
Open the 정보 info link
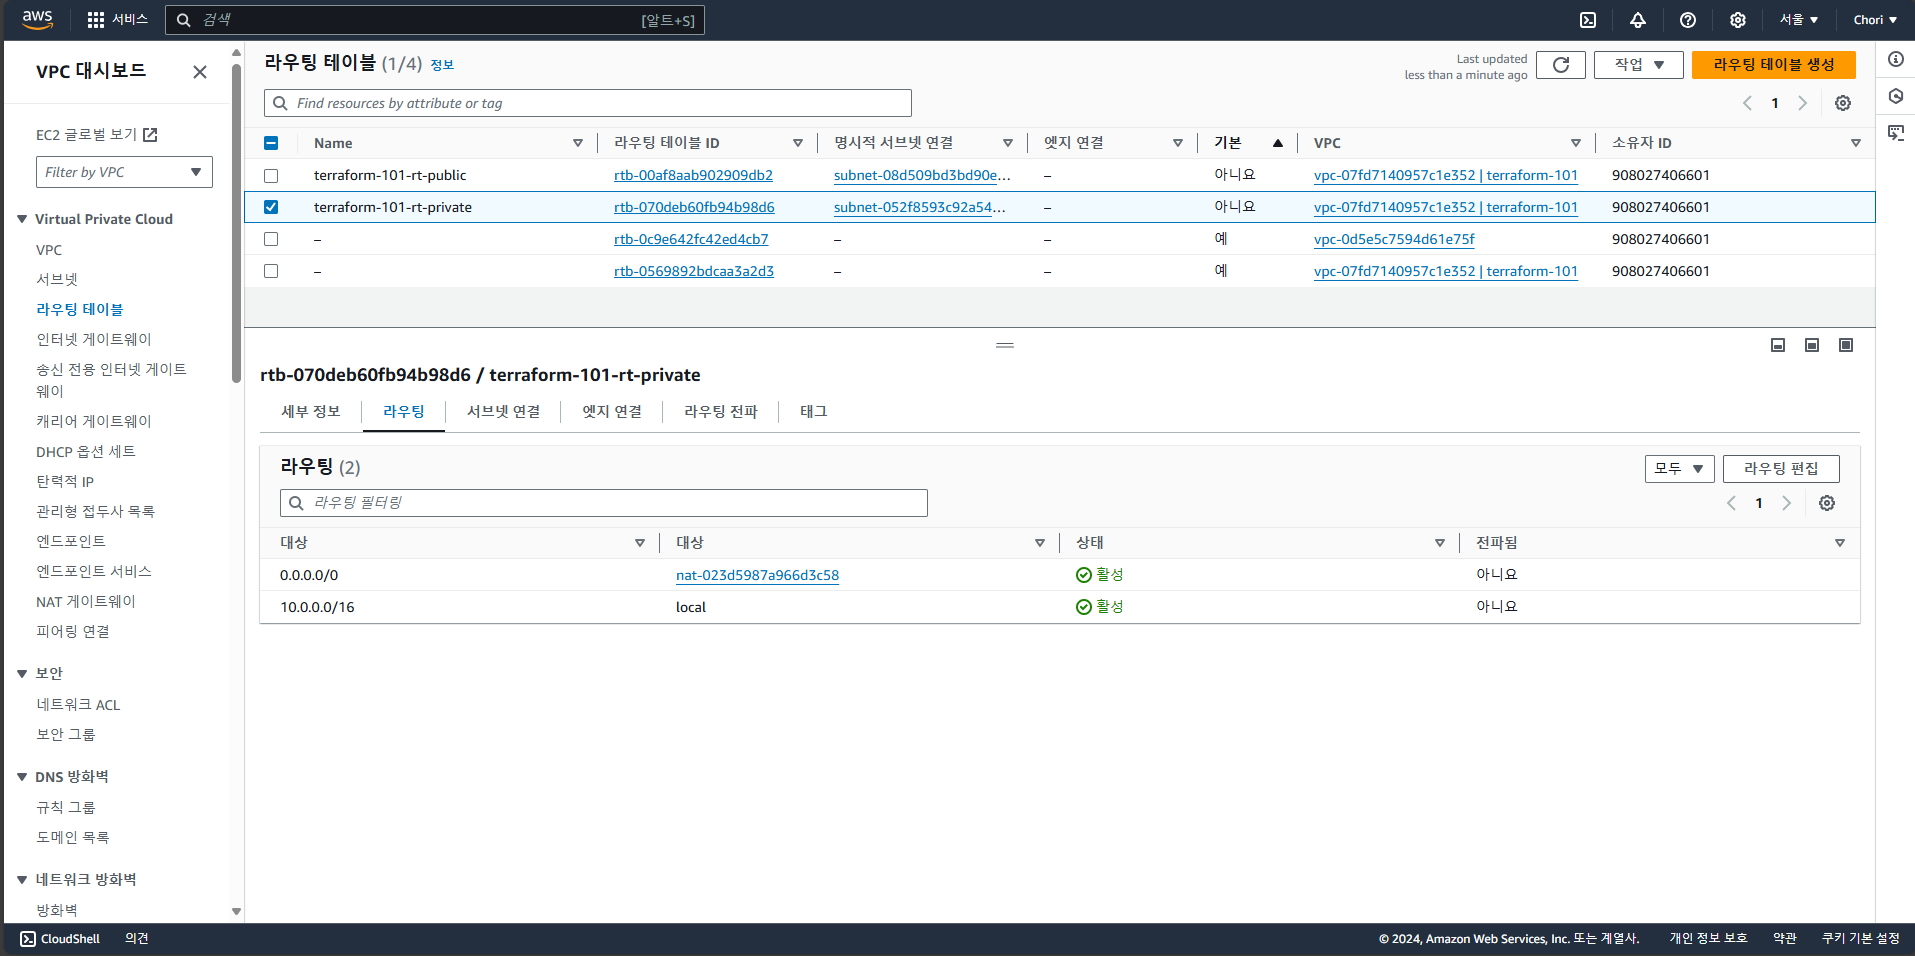(442, 65)
